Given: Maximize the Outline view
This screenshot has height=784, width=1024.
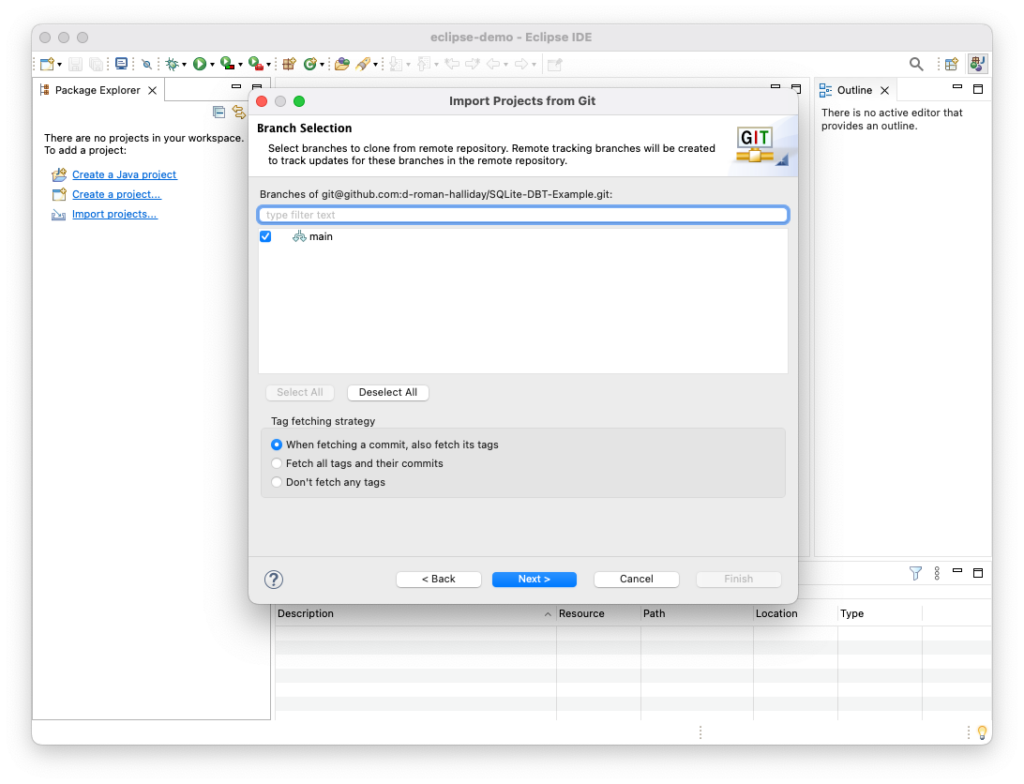Looking at the screenshot, I should point(978,89).
